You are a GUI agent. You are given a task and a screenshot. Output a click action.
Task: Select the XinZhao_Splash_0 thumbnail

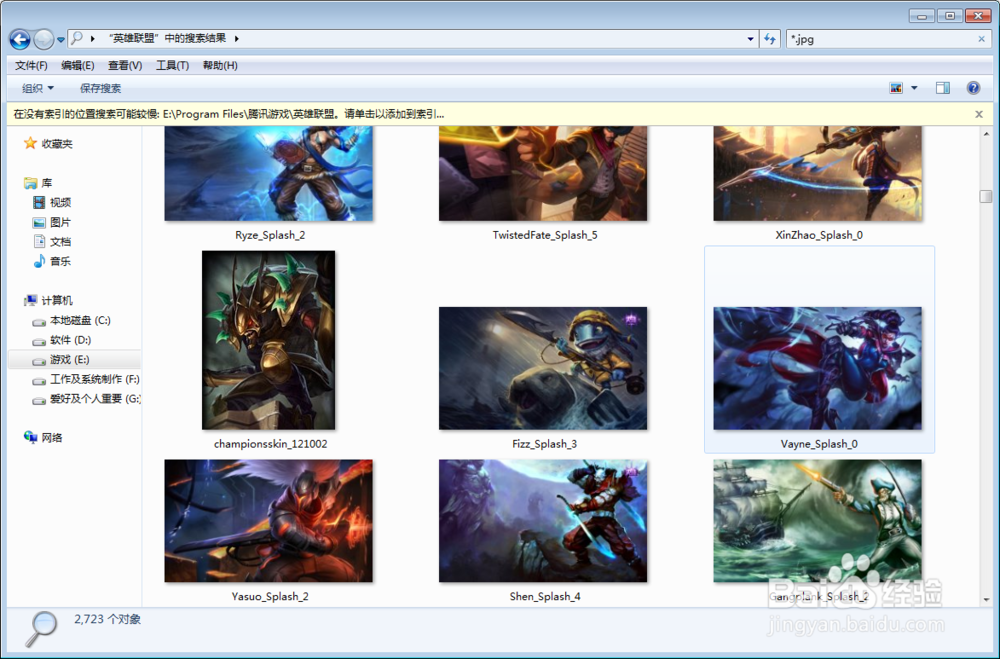point(818,174)
